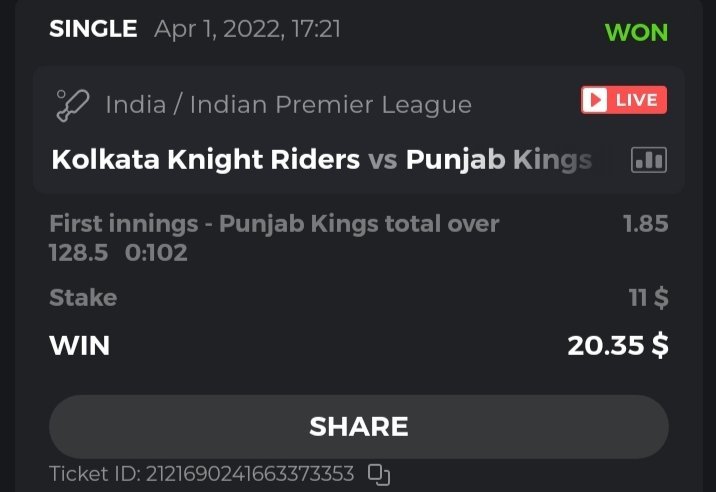Click the Stake label
This screenshot has height=492, width=716.
click(83, 298)
